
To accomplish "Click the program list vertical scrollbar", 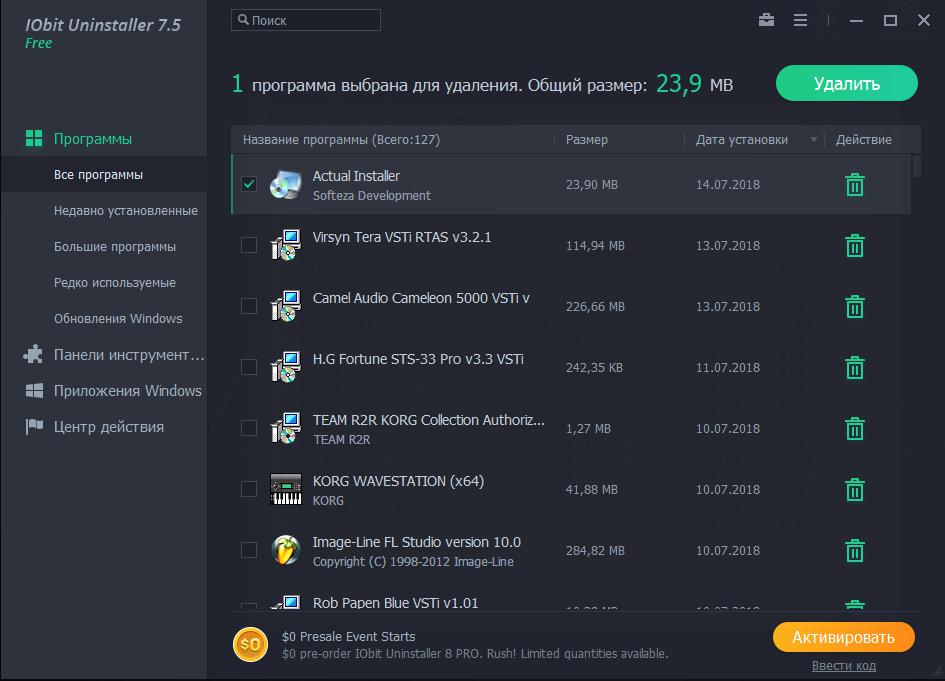I will pyautogui.click(x=916, y=166).
